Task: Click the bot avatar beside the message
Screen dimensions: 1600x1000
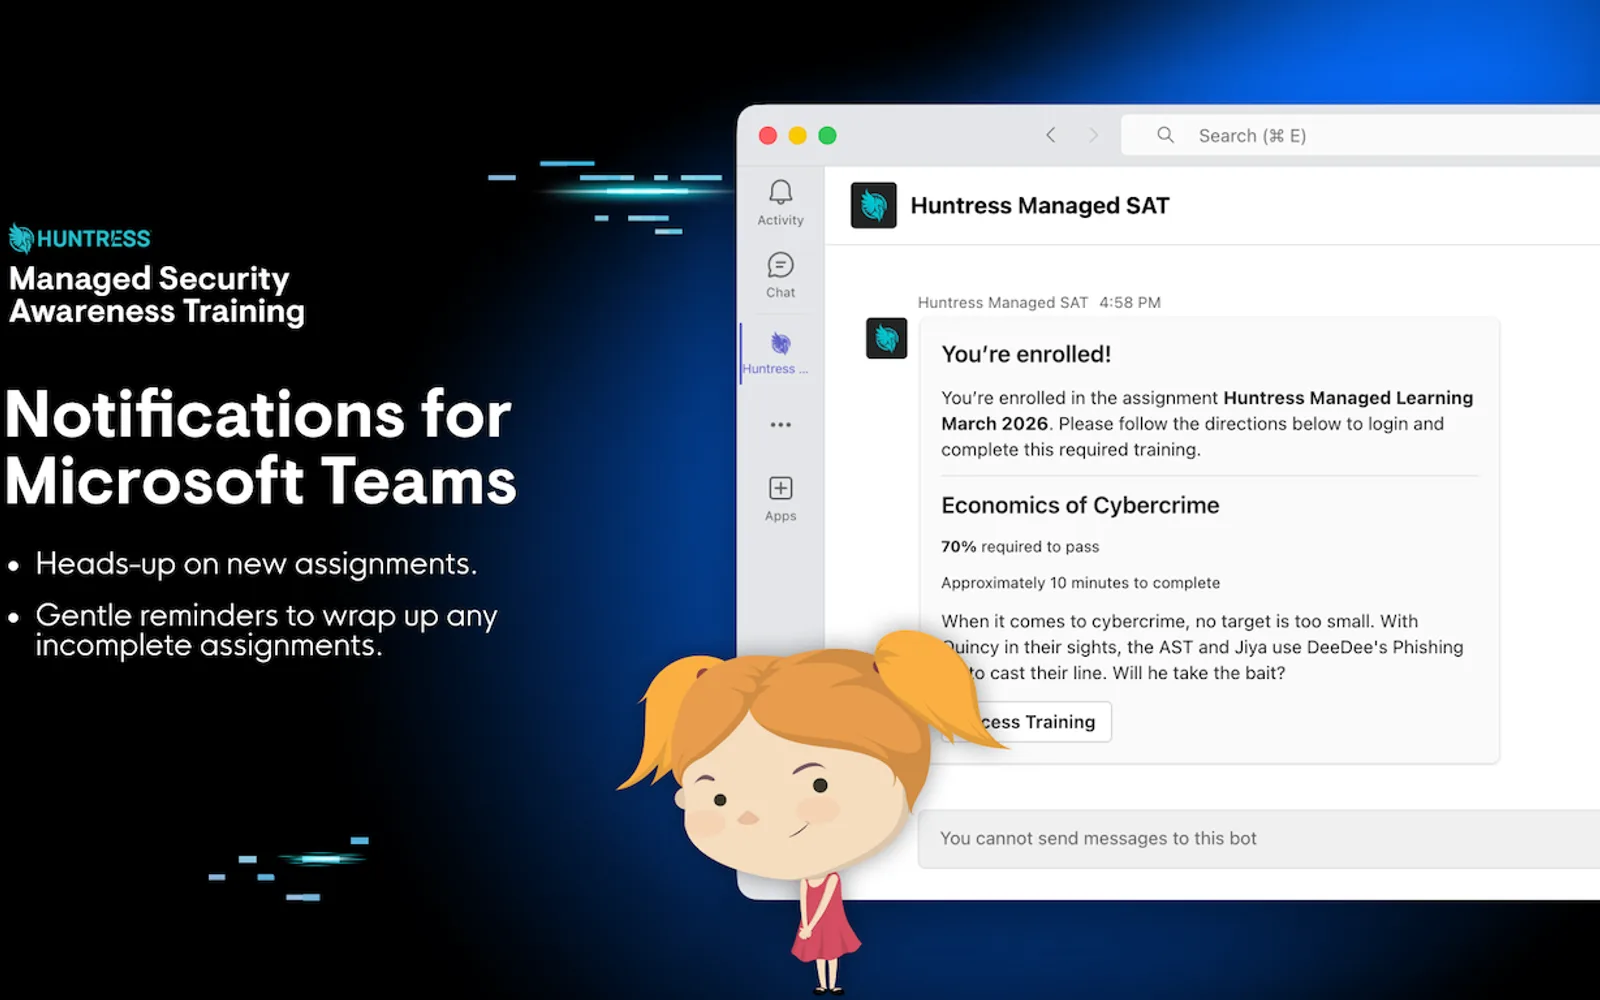Action: pos(886,338)
